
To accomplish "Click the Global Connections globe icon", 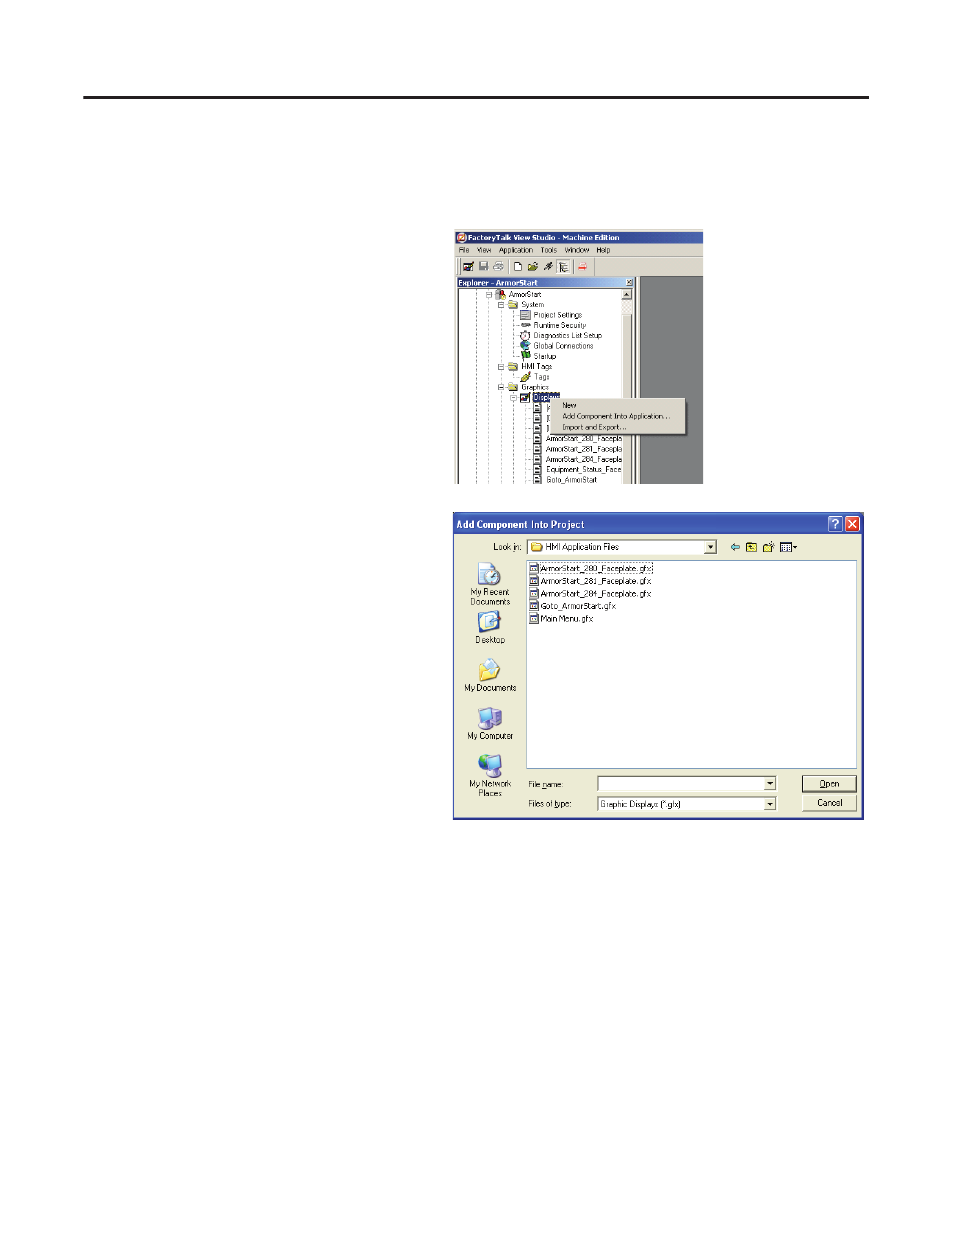I will coord(525,346).
